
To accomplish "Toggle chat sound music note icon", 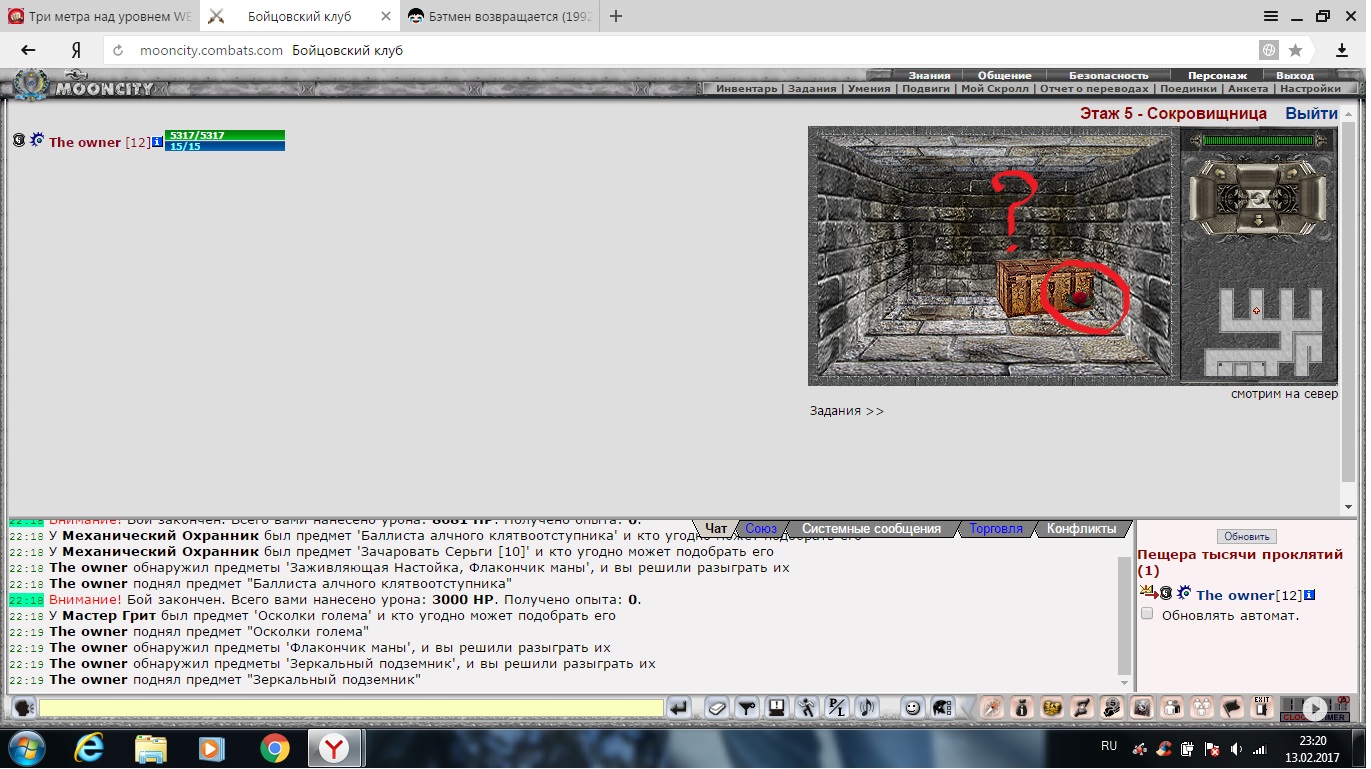I will (866, 708).
